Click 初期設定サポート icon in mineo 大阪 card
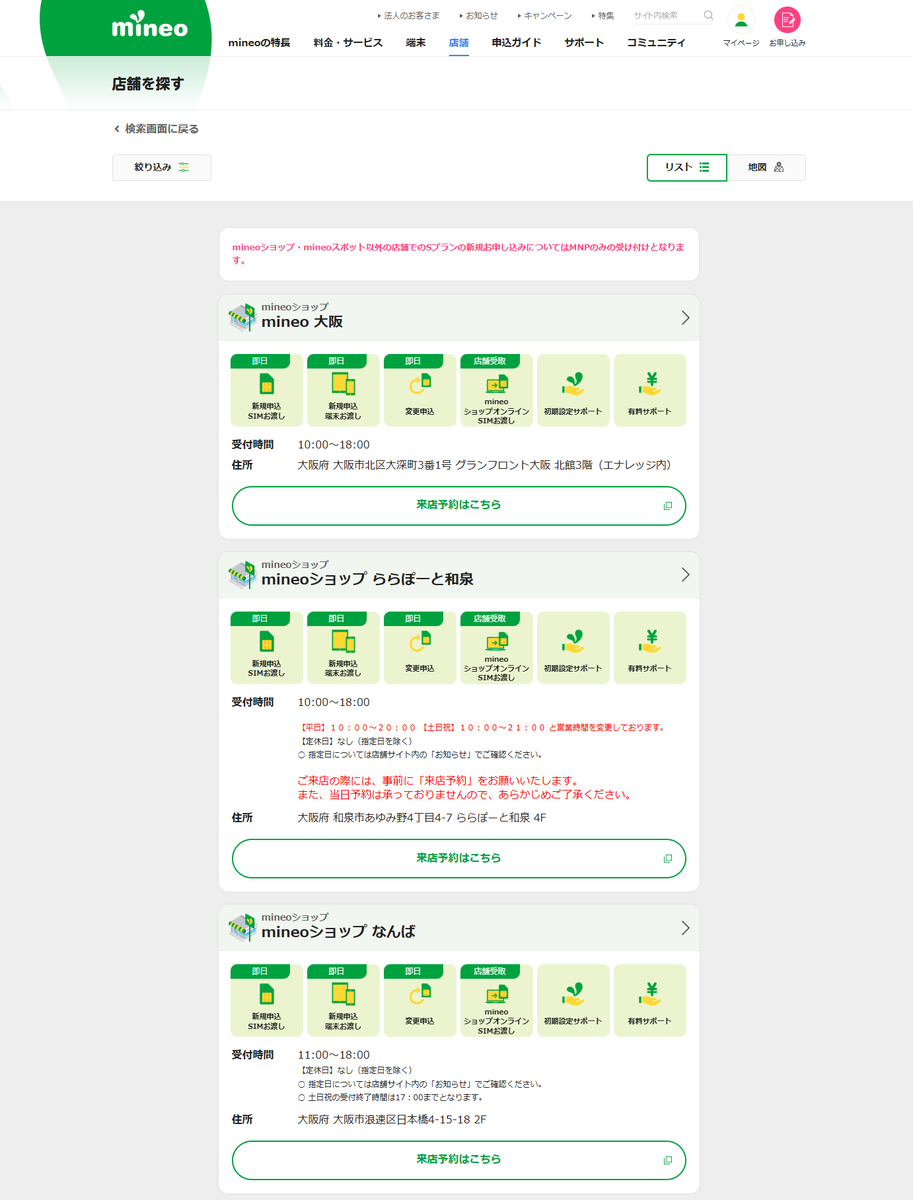Viewport: 913px width, 1200px height. pyautogui.click(x=573, y=391)
